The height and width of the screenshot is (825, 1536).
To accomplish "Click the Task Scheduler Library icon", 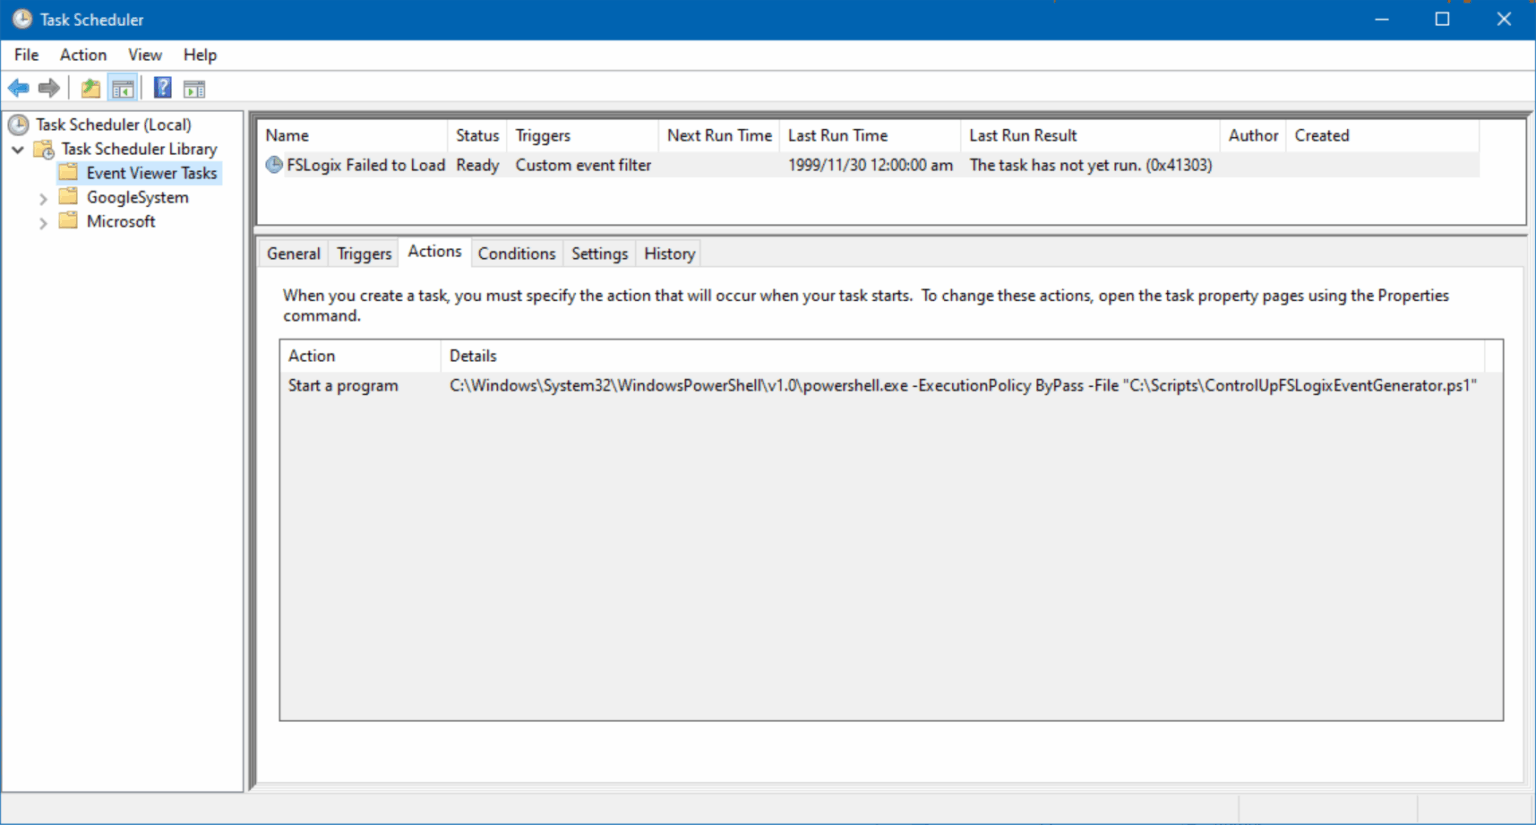I will (x=44, y=148).
